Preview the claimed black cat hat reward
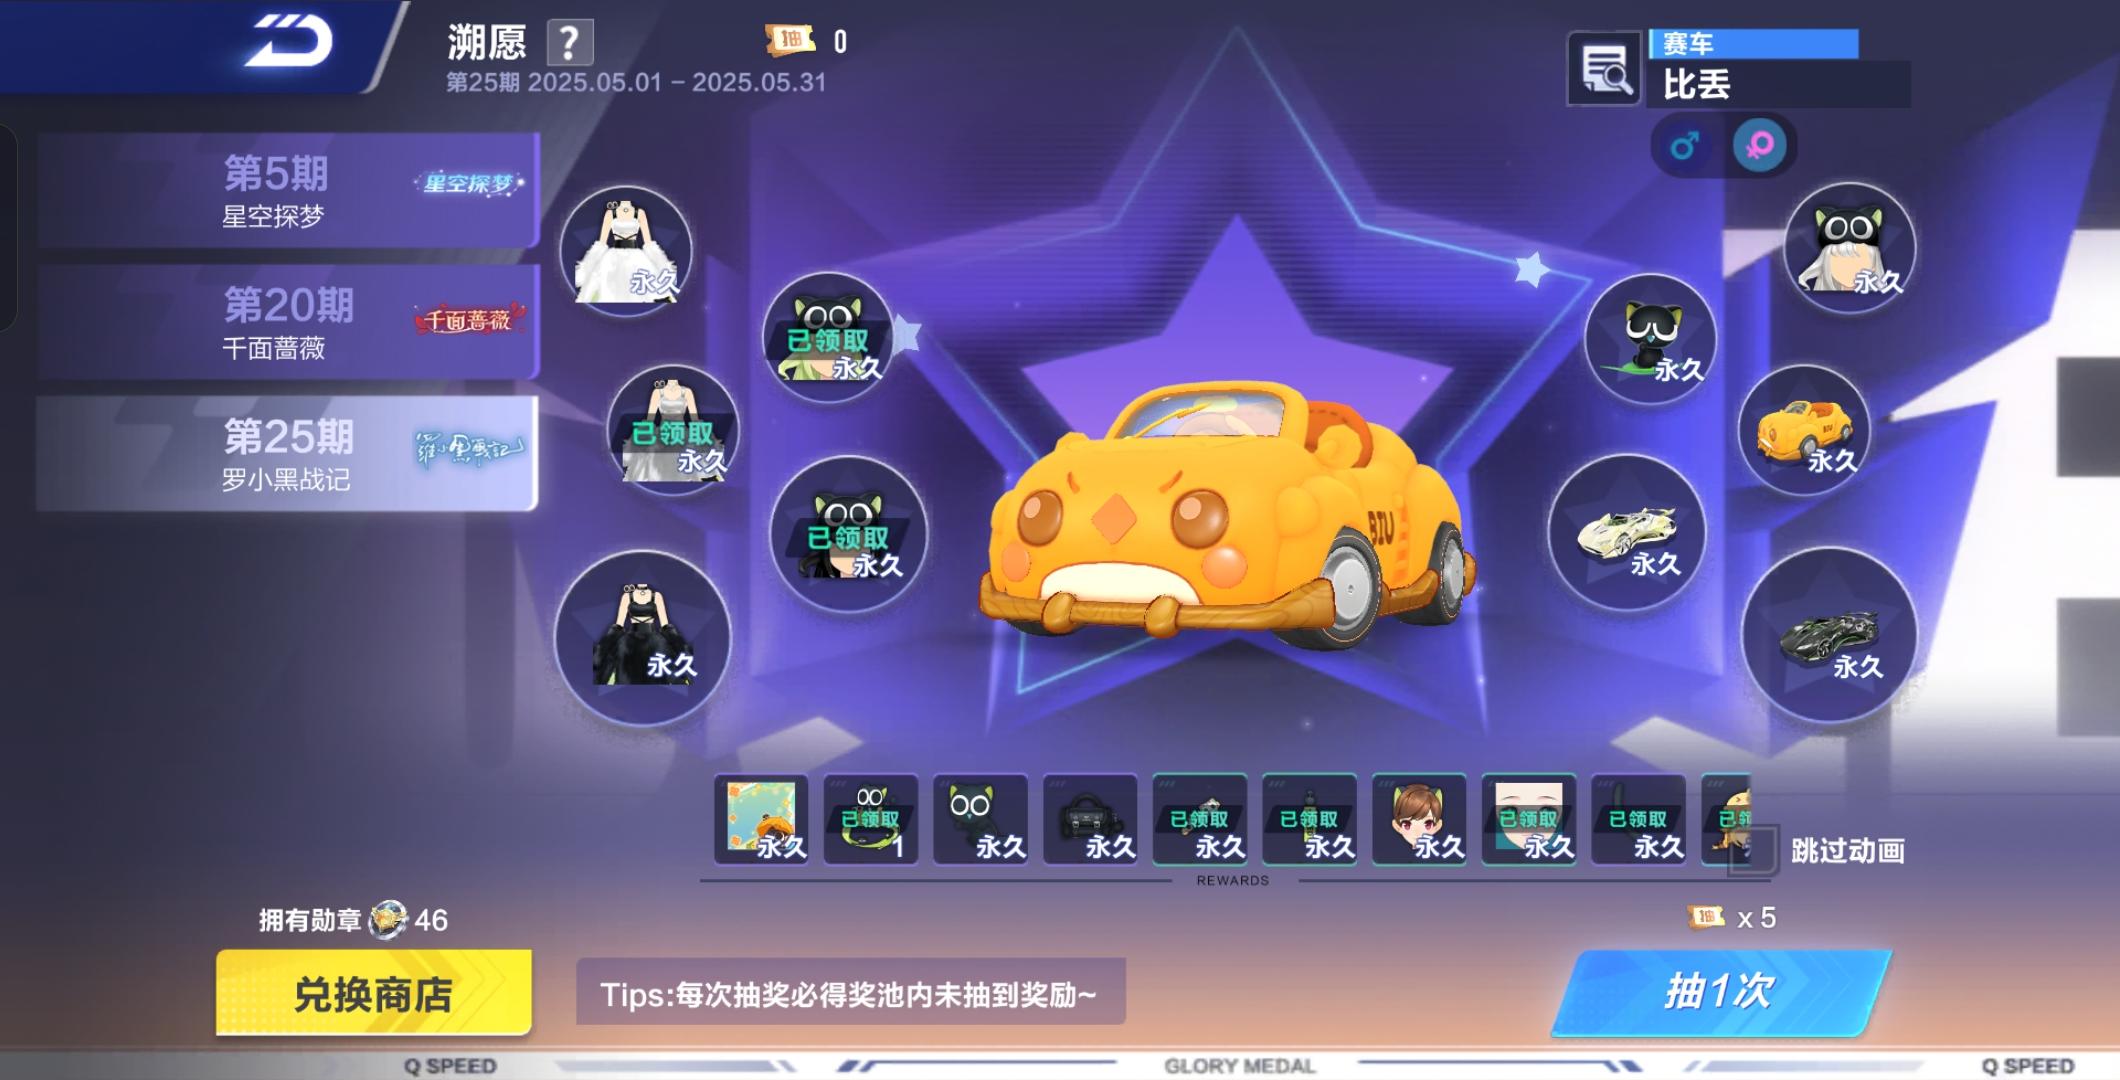 coord(828,338)
